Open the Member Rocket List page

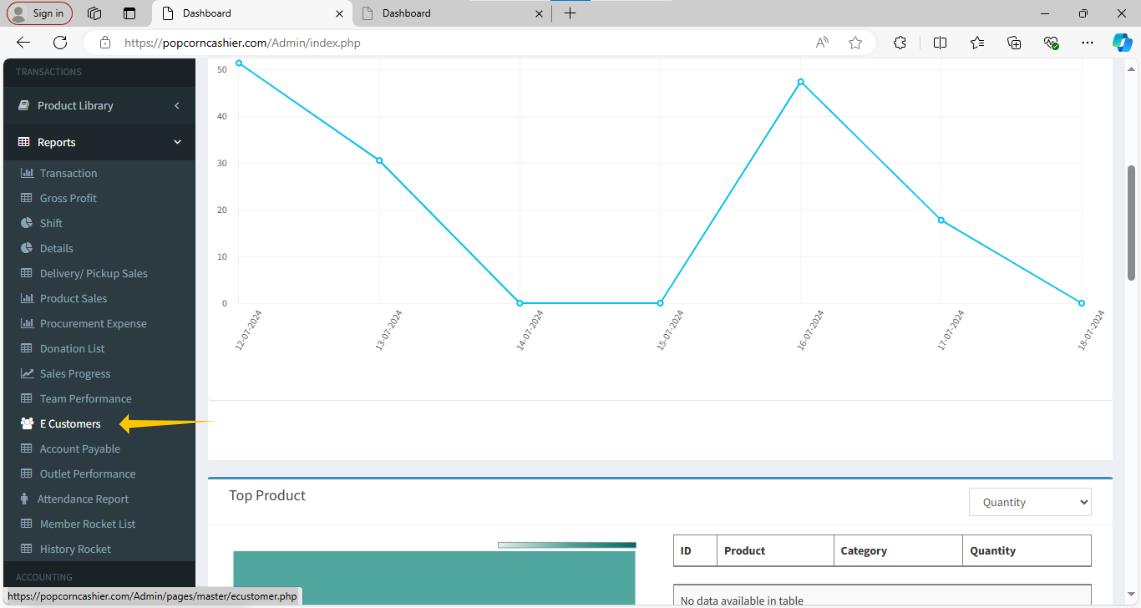click(87, 524)
